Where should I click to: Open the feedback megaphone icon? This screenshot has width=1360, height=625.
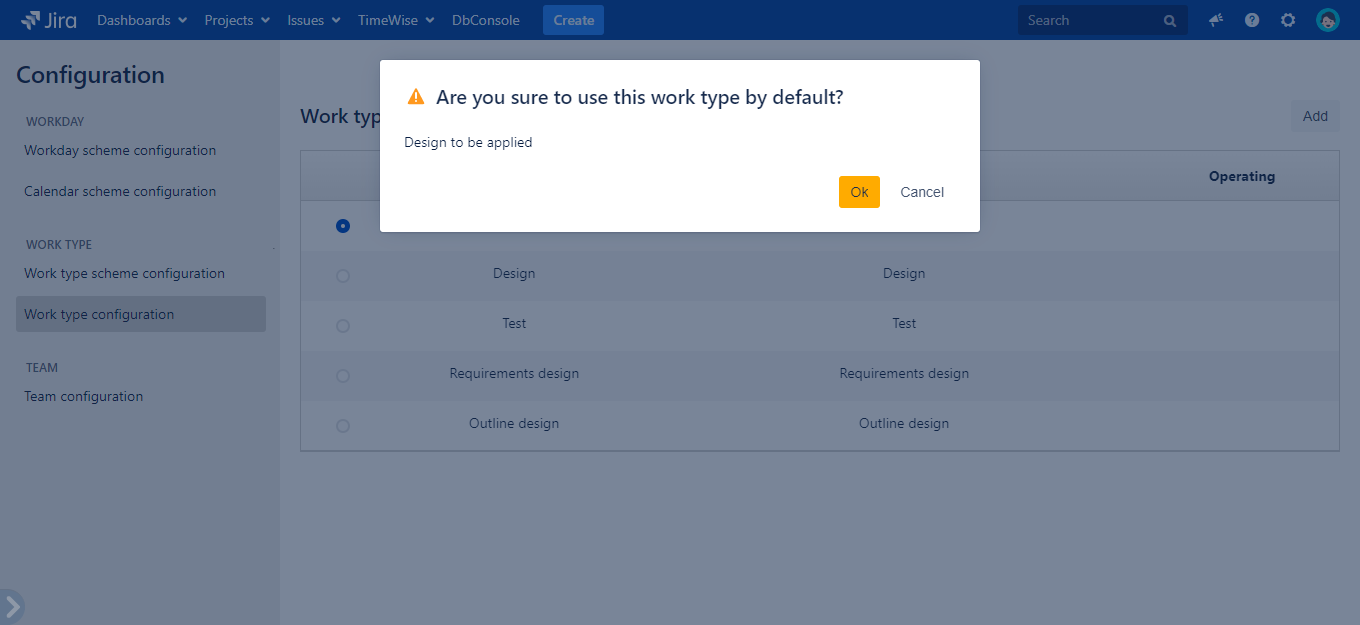1216,20
